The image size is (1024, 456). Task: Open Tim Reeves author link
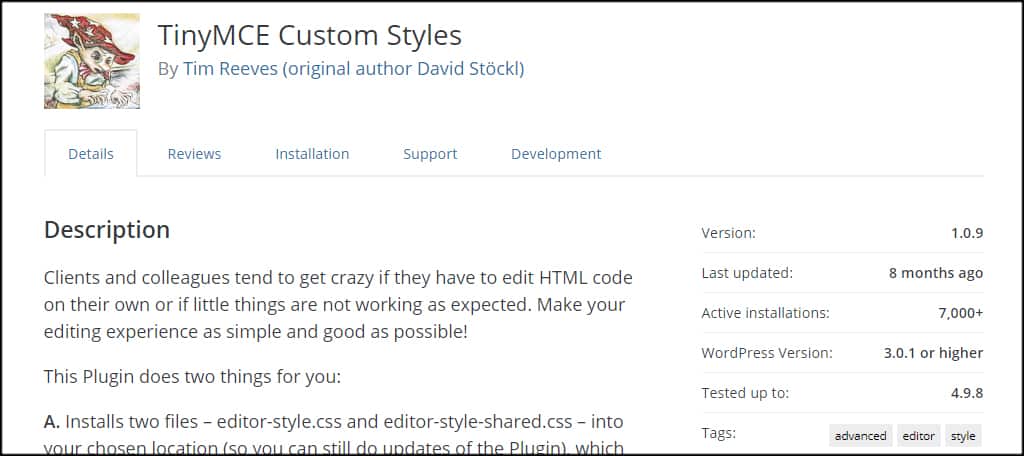353,69
